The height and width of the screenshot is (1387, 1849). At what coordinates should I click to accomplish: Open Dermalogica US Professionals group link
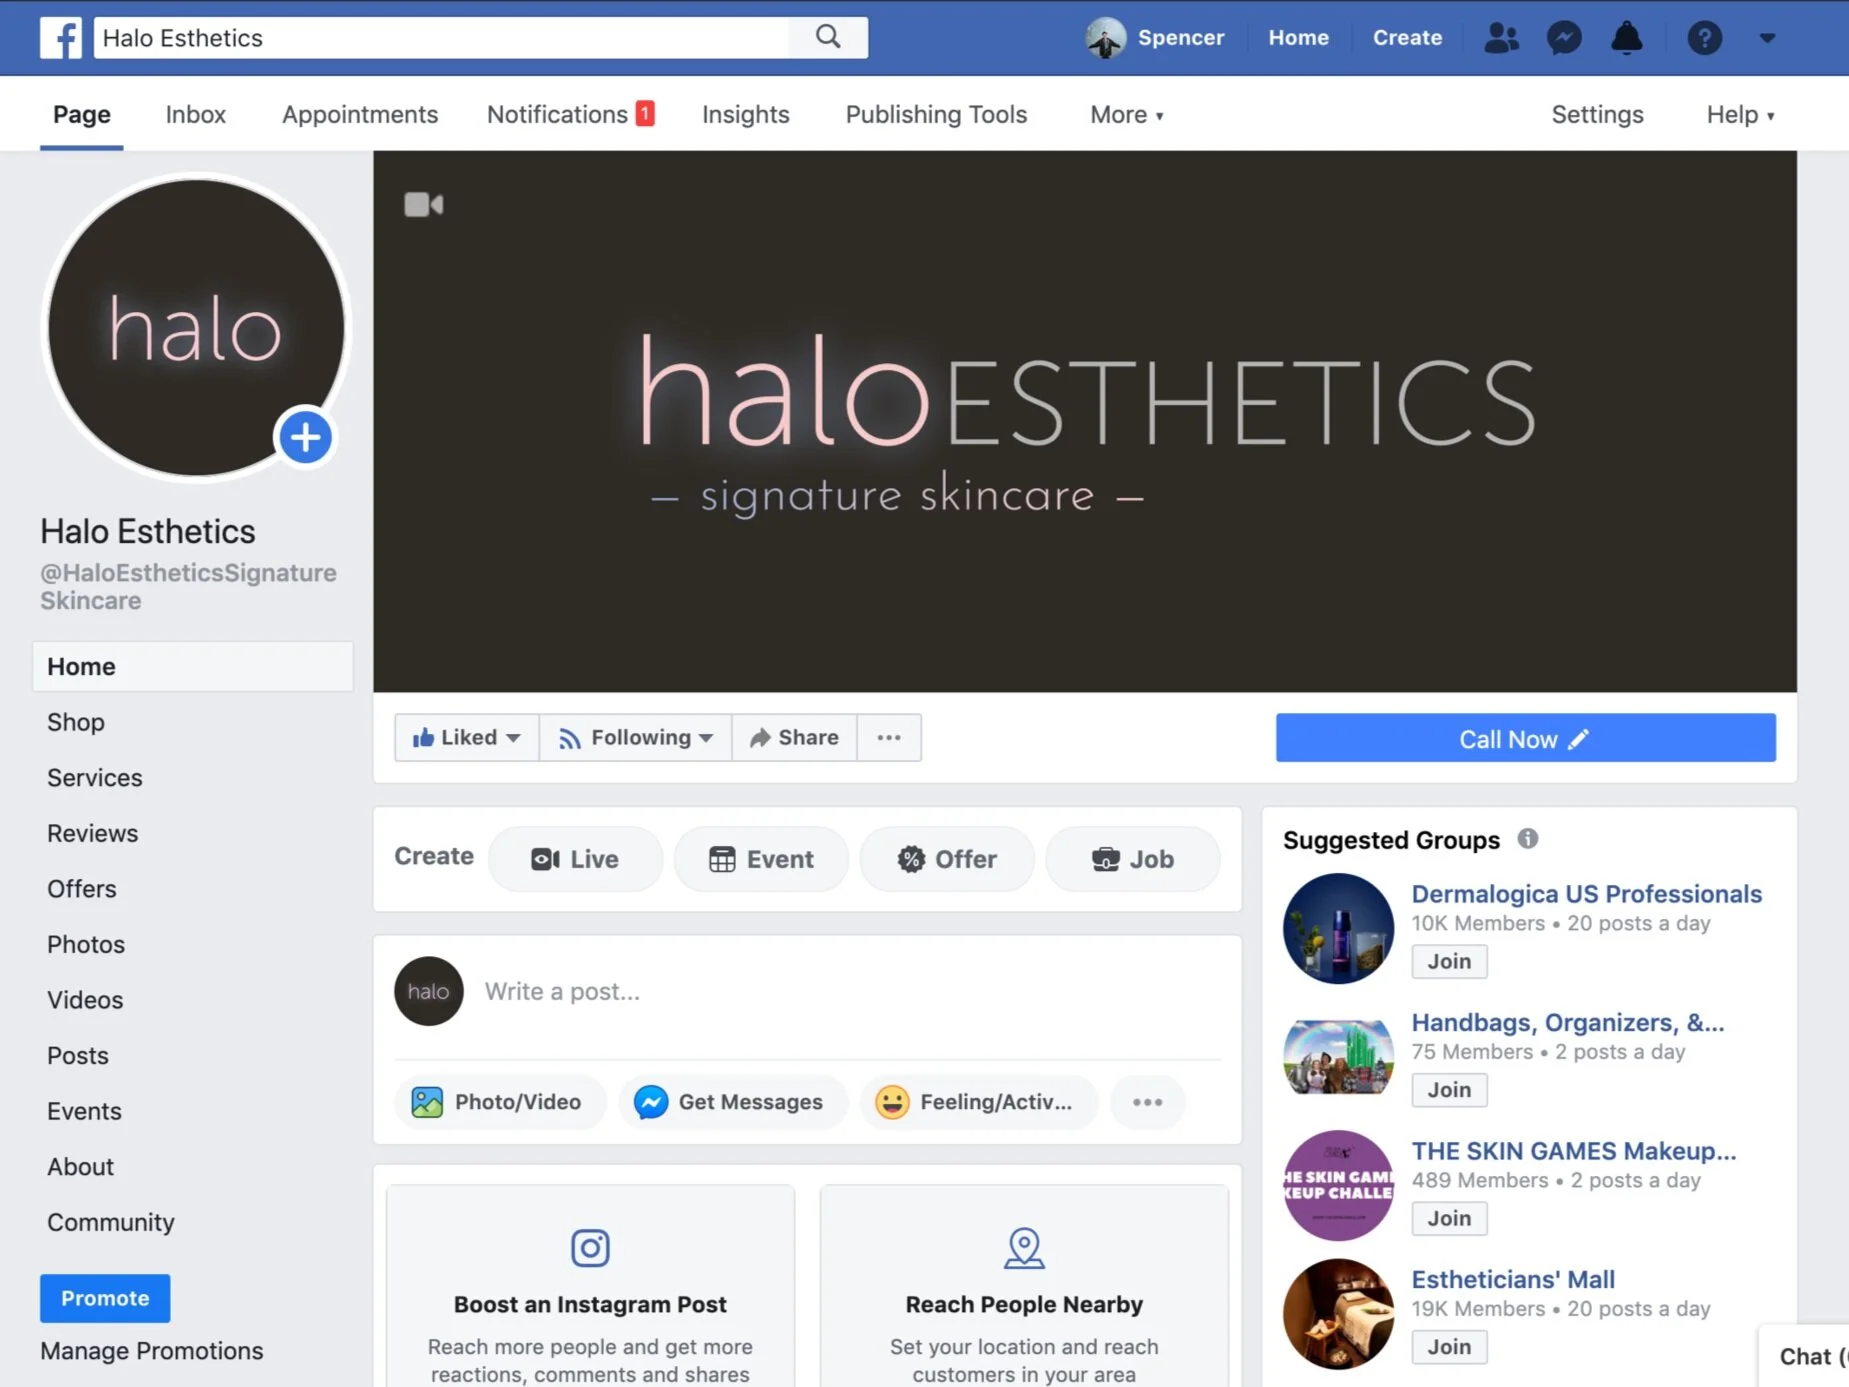1586,894
